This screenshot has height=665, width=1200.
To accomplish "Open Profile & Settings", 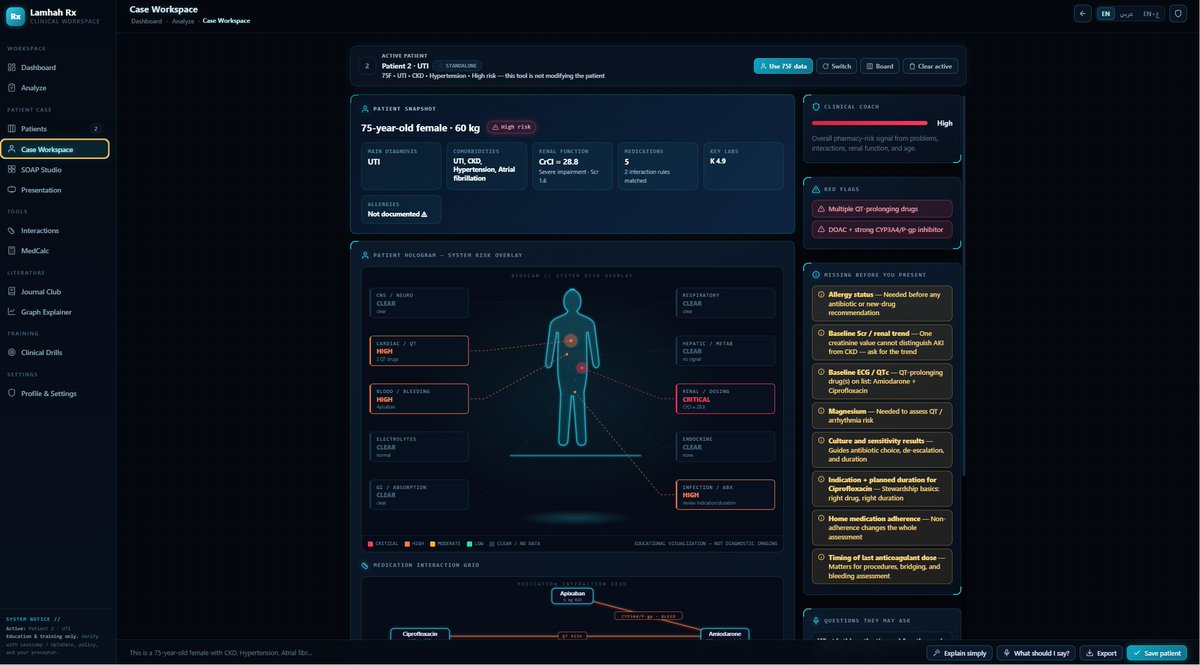I will pos(55,393).
